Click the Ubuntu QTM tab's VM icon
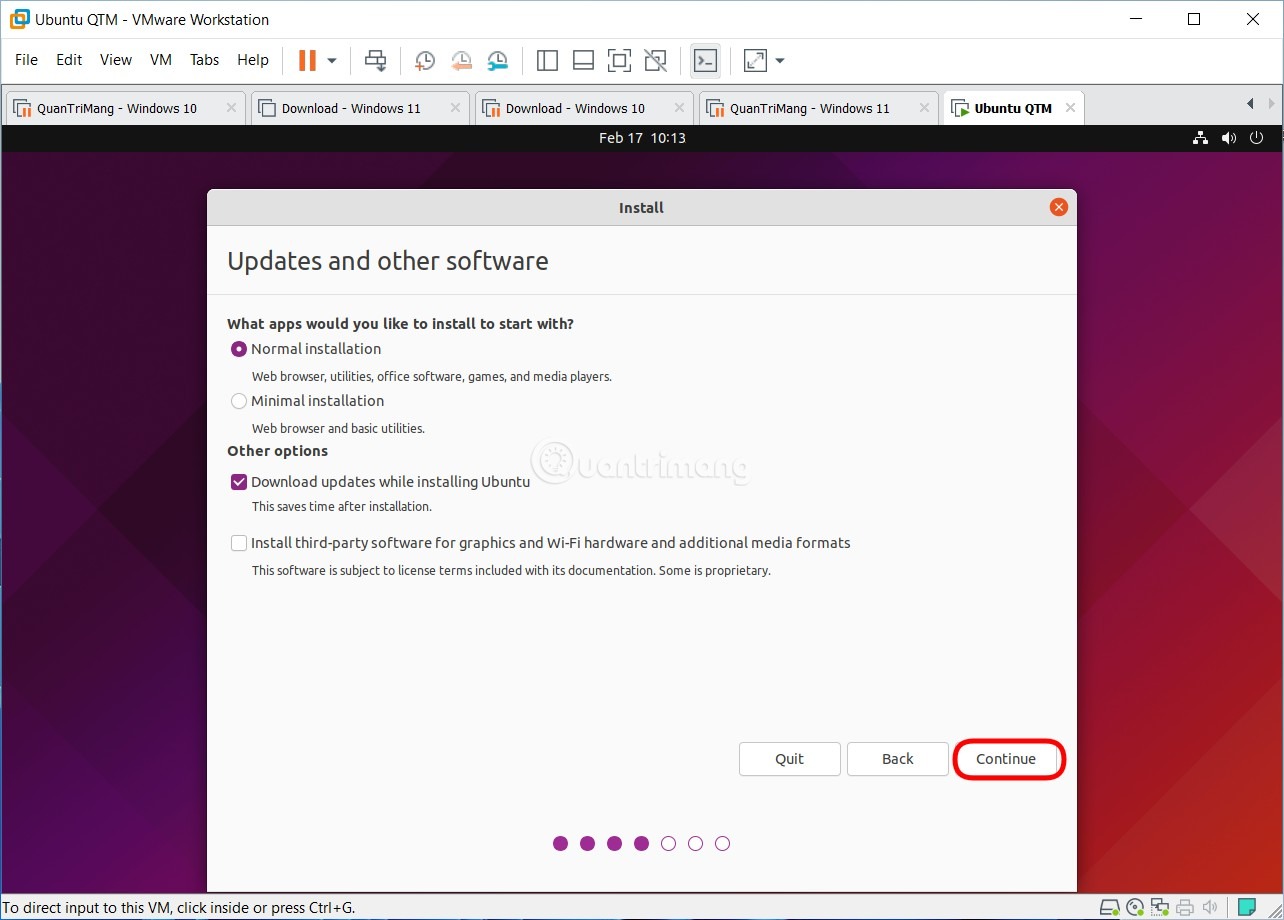Image resolution: width=1284 pixels, height=920 pixels. pyautogui.click(x=960, y=108)
